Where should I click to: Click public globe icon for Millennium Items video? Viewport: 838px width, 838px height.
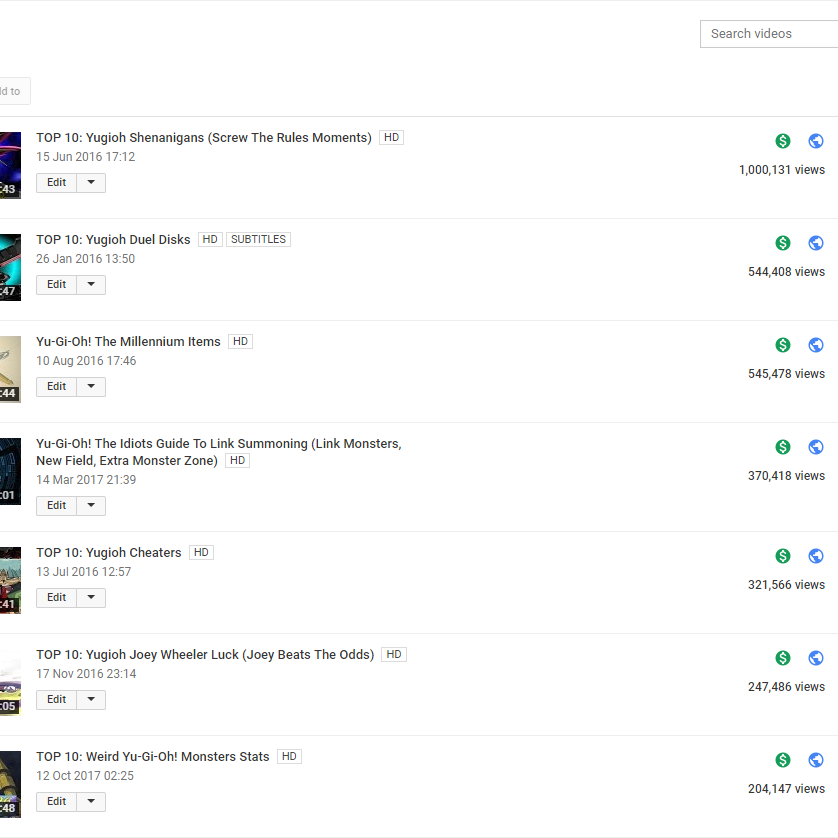point(816,345)
